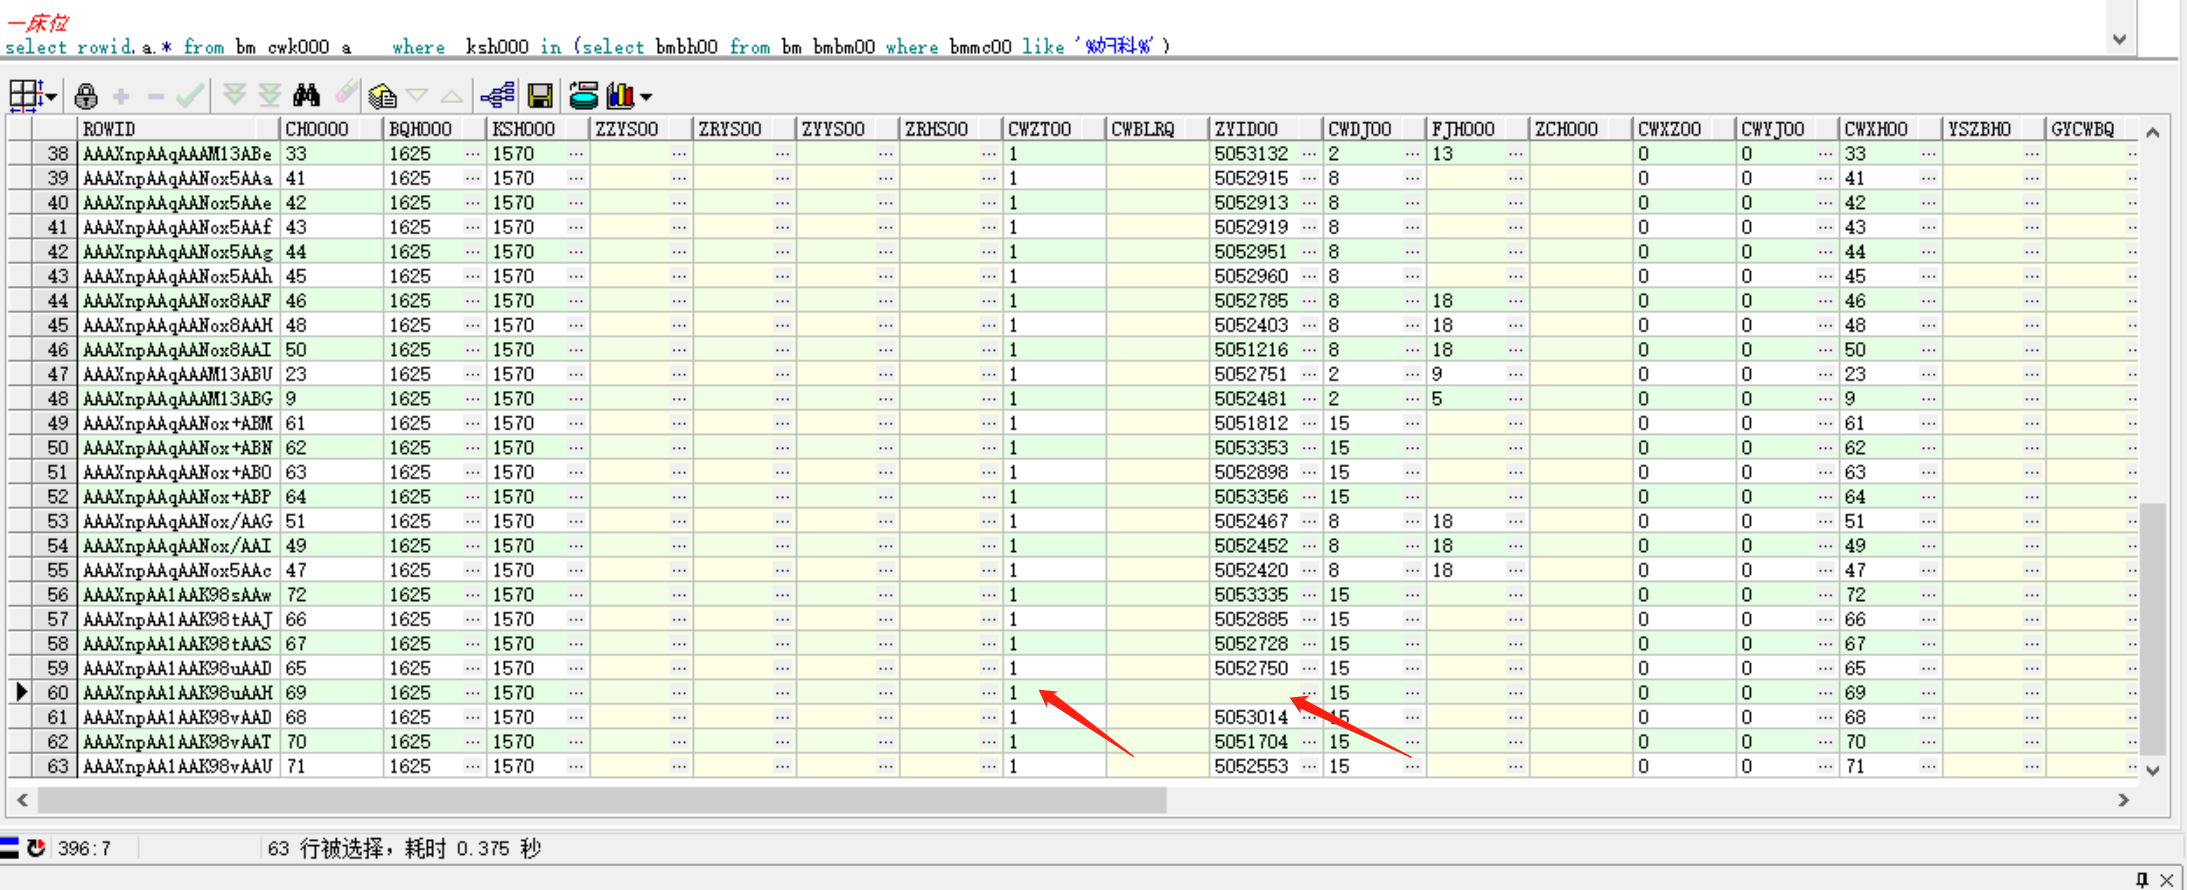The width and height of the screenshot is (2187, 890).
Task: Open Find with the binoculars icon
Action: [x=306, y=95]
